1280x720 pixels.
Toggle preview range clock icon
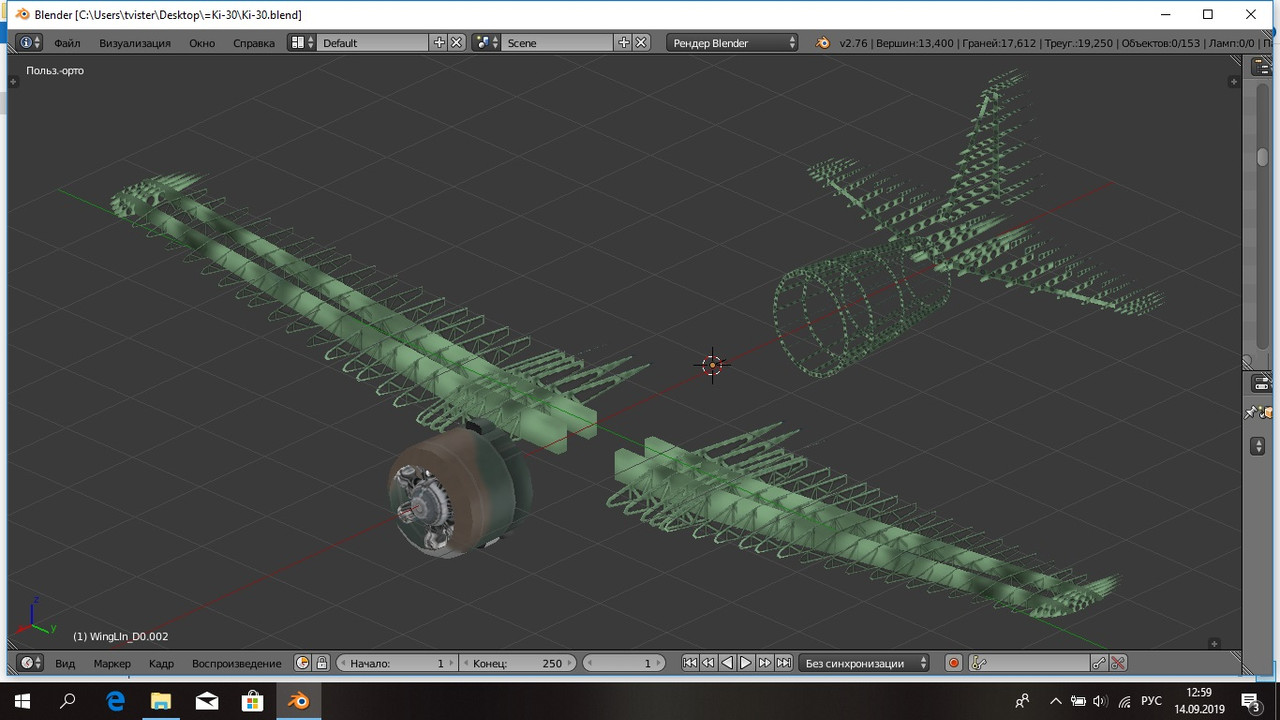(303, 663)
